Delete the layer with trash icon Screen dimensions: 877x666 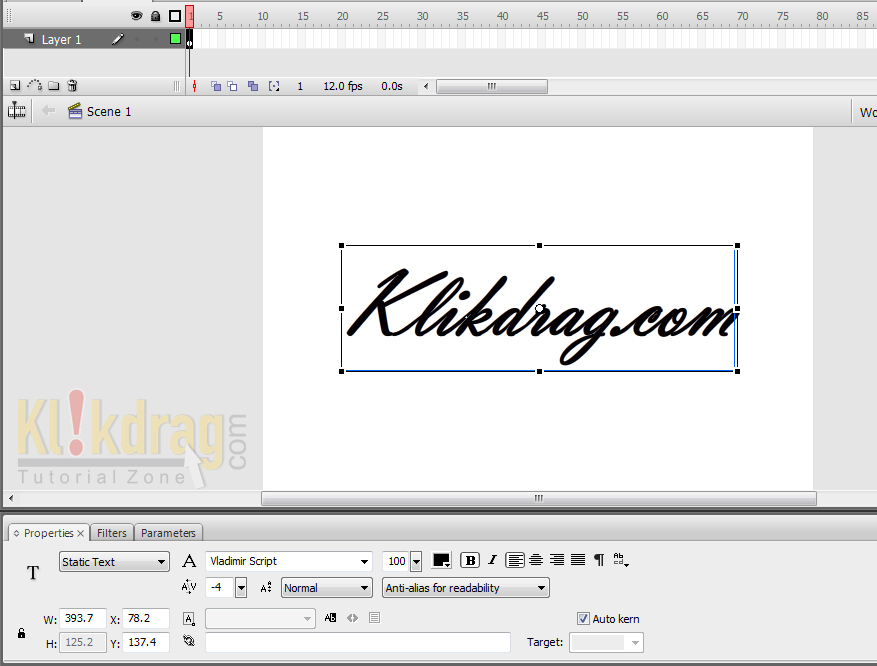pos(72,86)
